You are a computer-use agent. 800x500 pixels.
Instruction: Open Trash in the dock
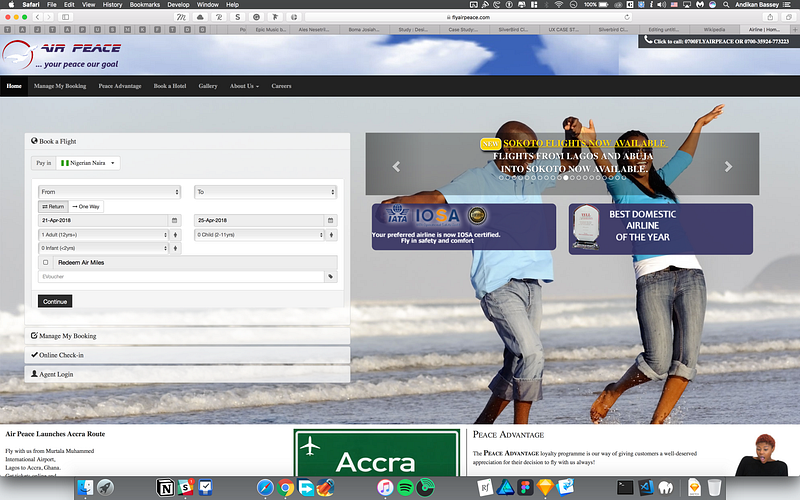tap(714, 488)
